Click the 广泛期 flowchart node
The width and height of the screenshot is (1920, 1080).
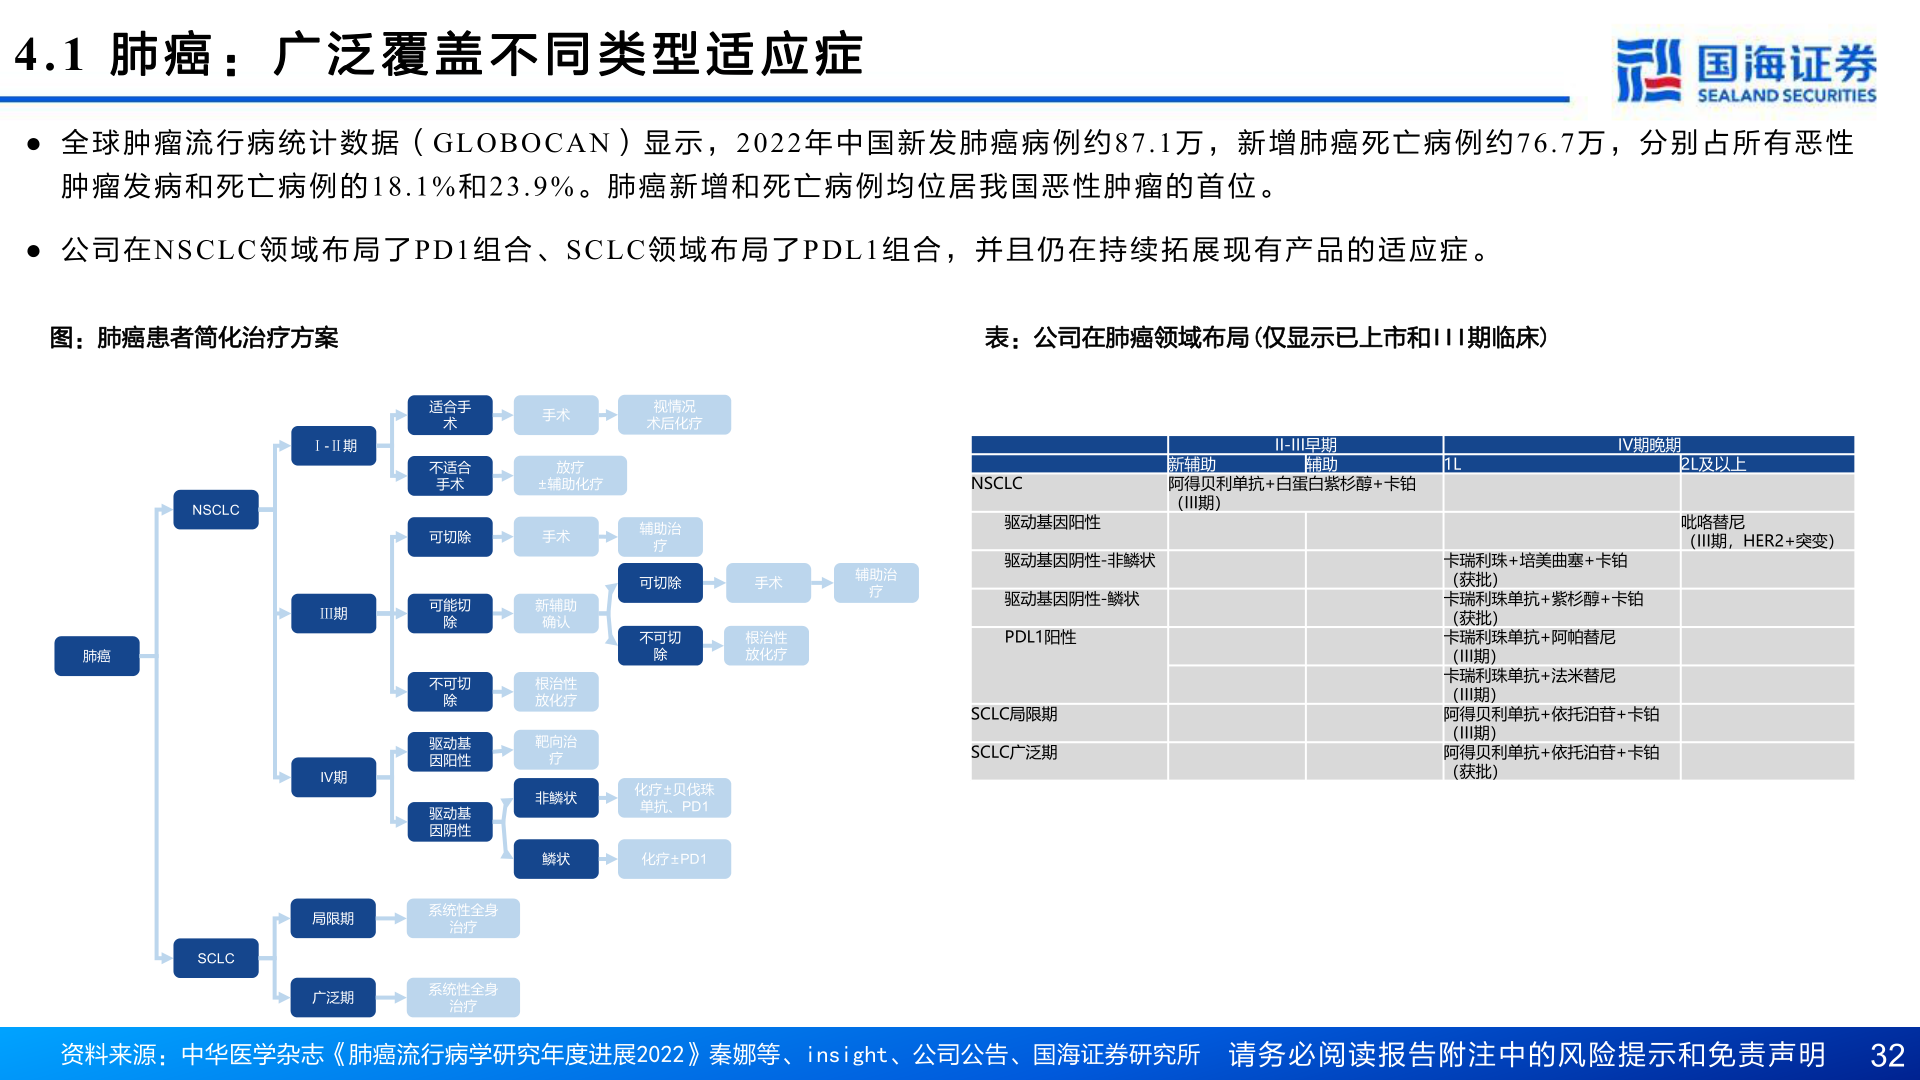333,997
